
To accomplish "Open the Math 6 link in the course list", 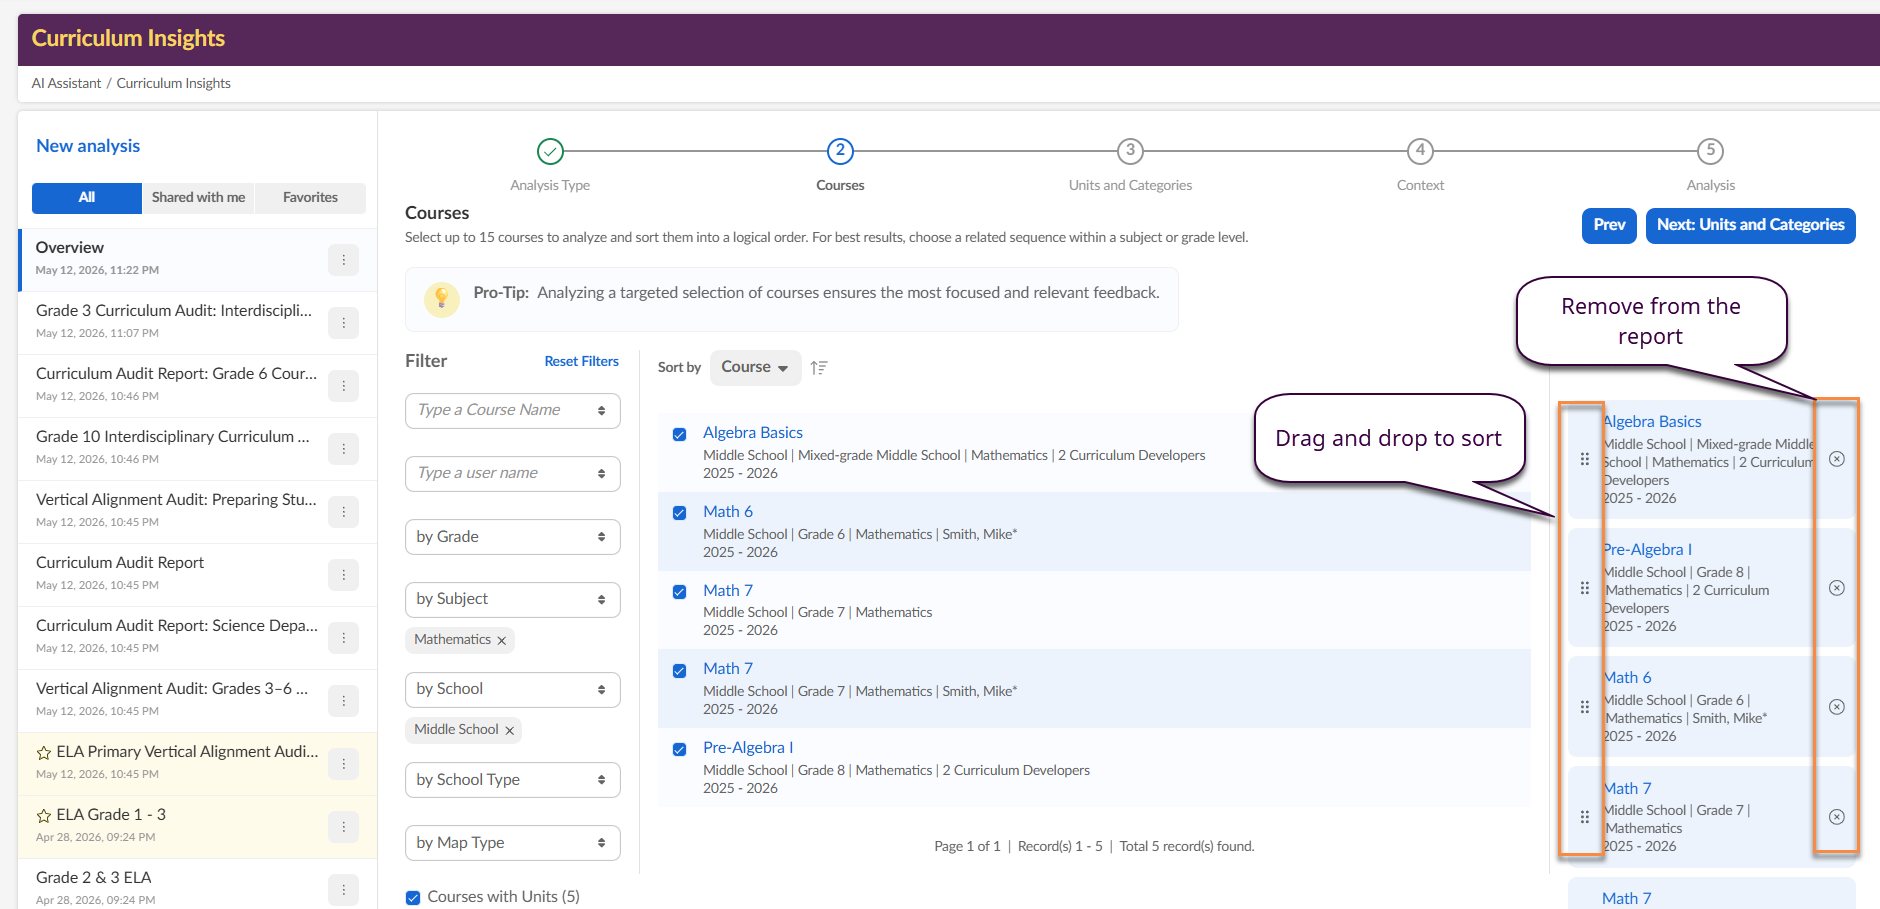I will (728, 512).
